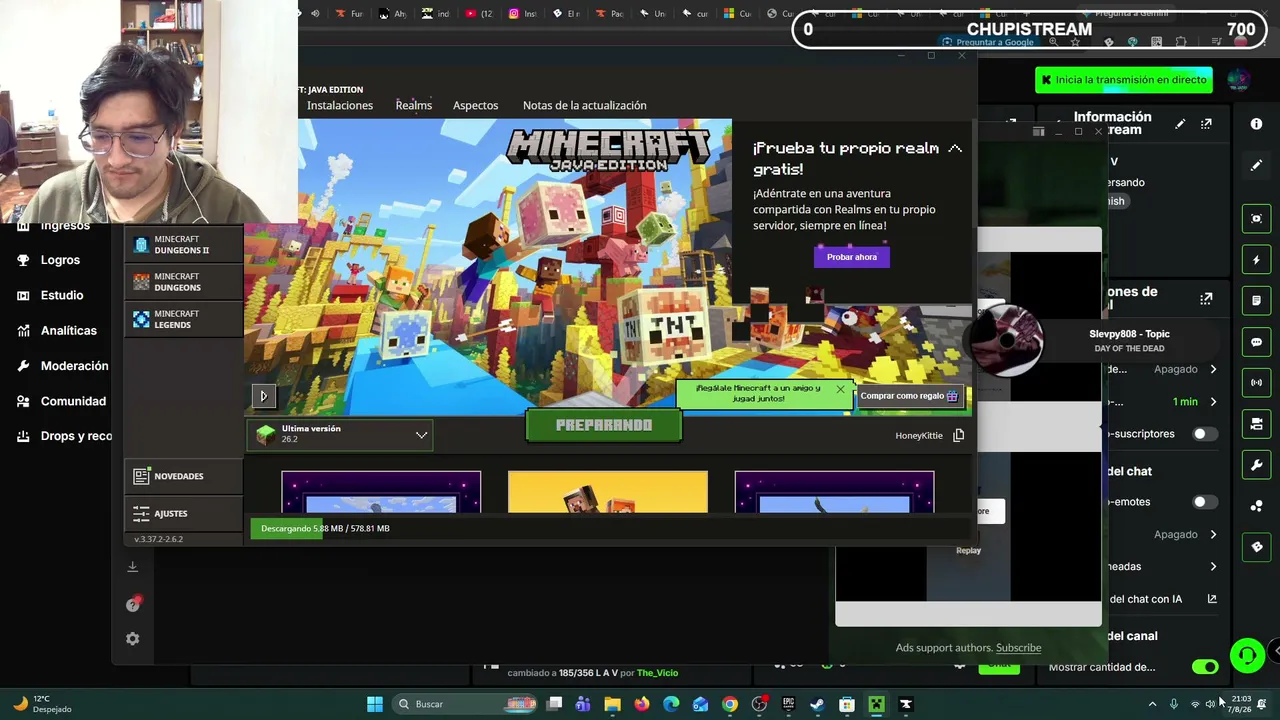
Task: Open the help icon with red badge
Action: tap(133, 604)
